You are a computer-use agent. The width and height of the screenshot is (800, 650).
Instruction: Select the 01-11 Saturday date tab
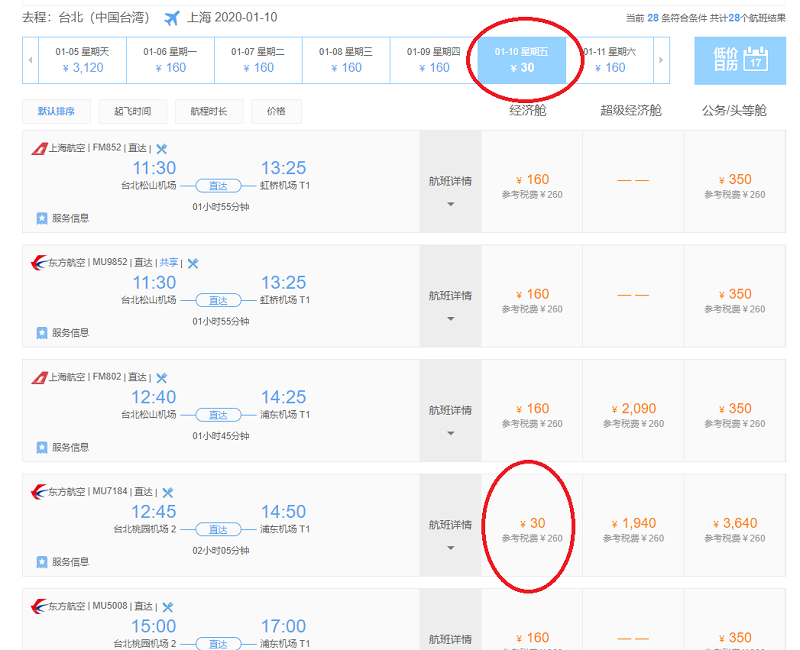pos(610,60)
